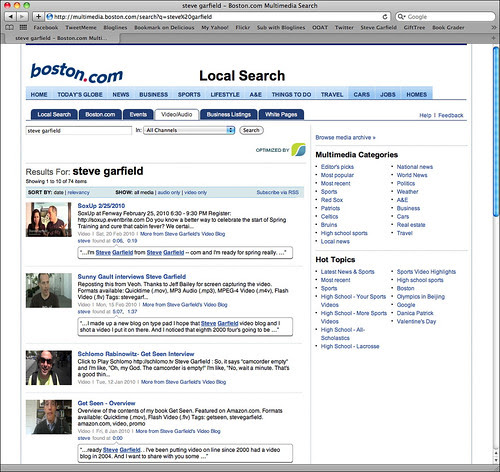Open High School - Lacrosse topic
500x472 pixels.
click(x=350, y=346)
